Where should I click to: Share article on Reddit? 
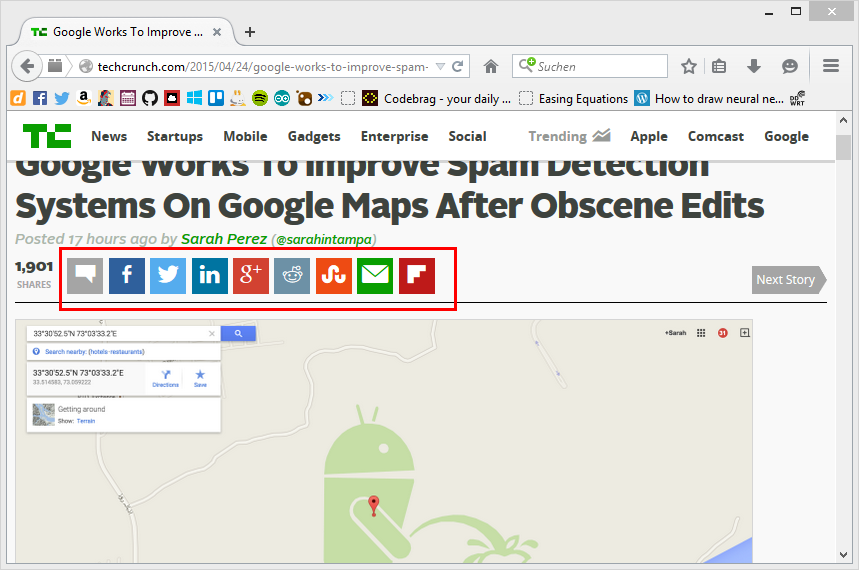point(292,276)
